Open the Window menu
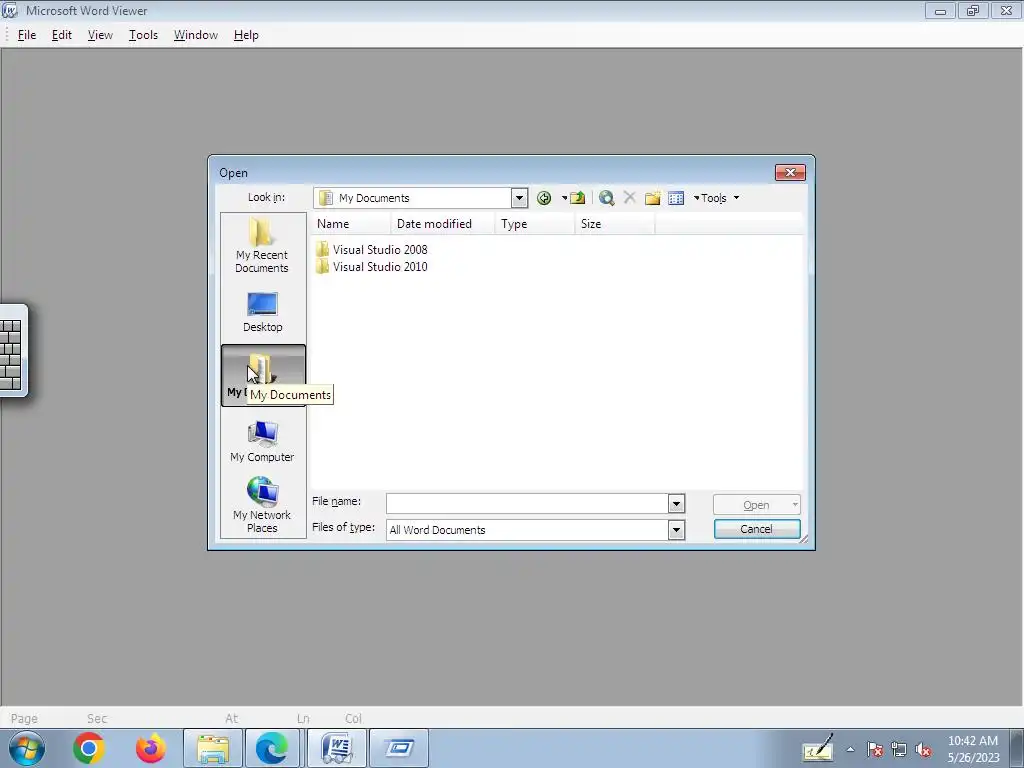The height and width of the screenshot is (768, 1024). [196, 35]
